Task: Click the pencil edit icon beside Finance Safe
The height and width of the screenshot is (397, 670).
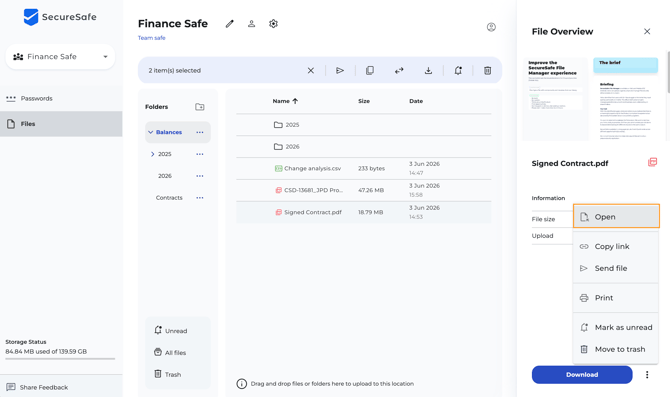Action: click(x=229, y=24)
